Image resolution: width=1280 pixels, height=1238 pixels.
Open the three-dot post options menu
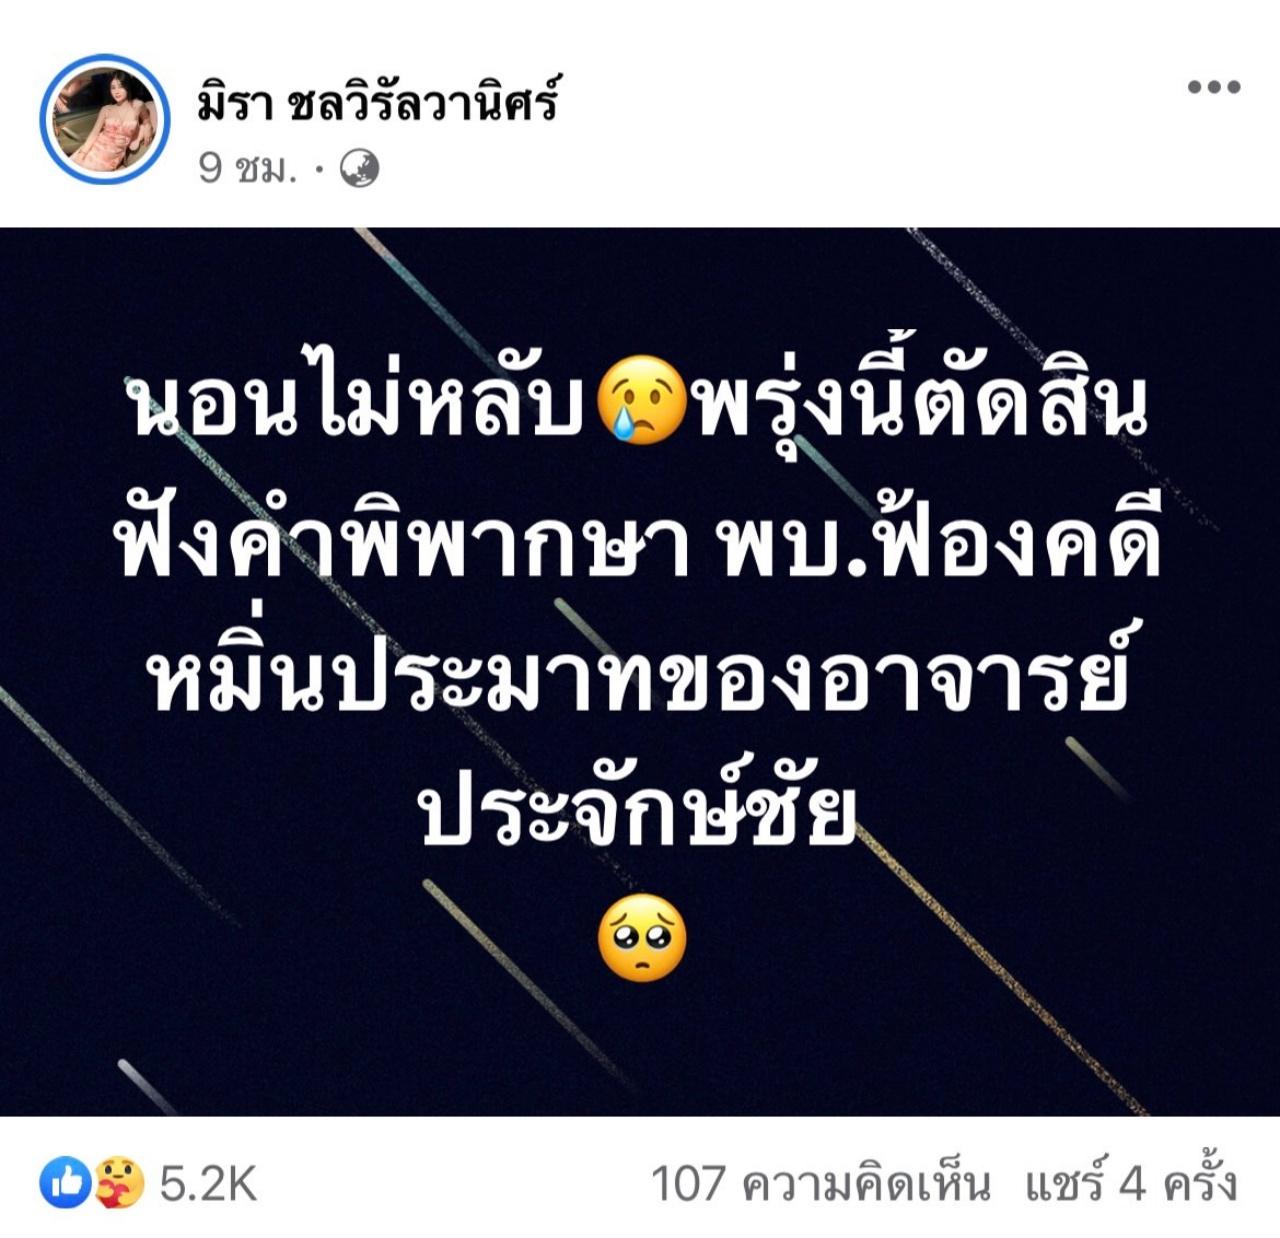pos(1214,87)
